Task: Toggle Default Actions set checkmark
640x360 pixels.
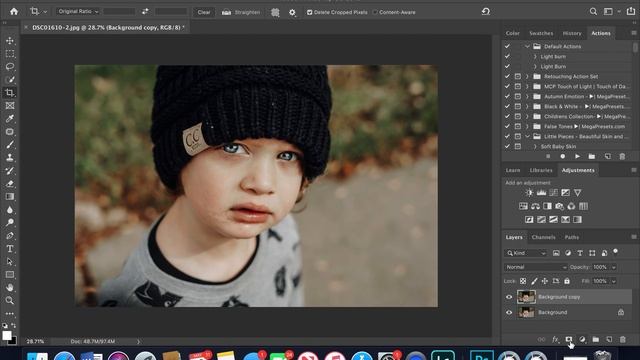Action: click(507, 47)
